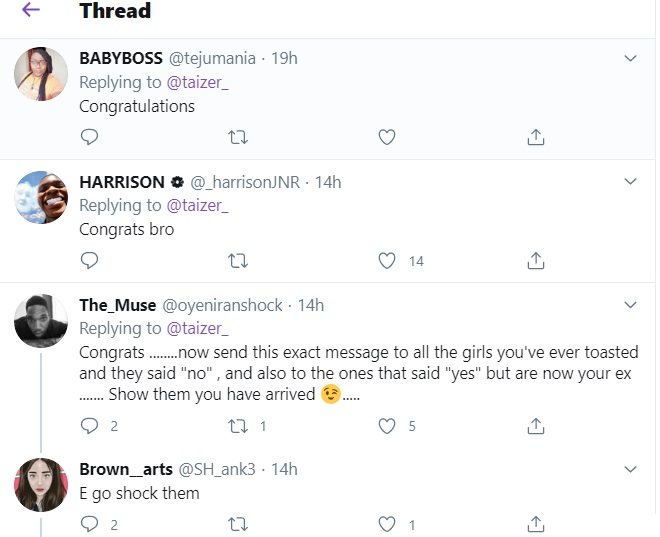Retweet The_Muse's tweet
The height and width of the screenshot is (537, 660).
(238, 426)
